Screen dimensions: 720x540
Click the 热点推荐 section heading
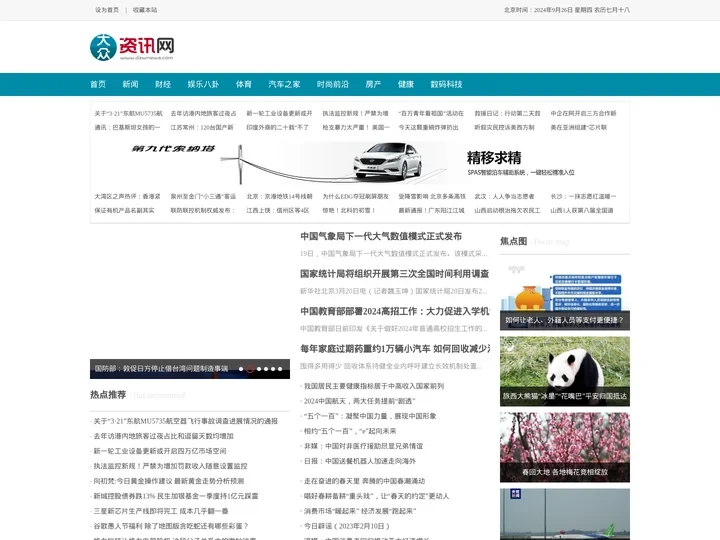[x=108, y=395]
